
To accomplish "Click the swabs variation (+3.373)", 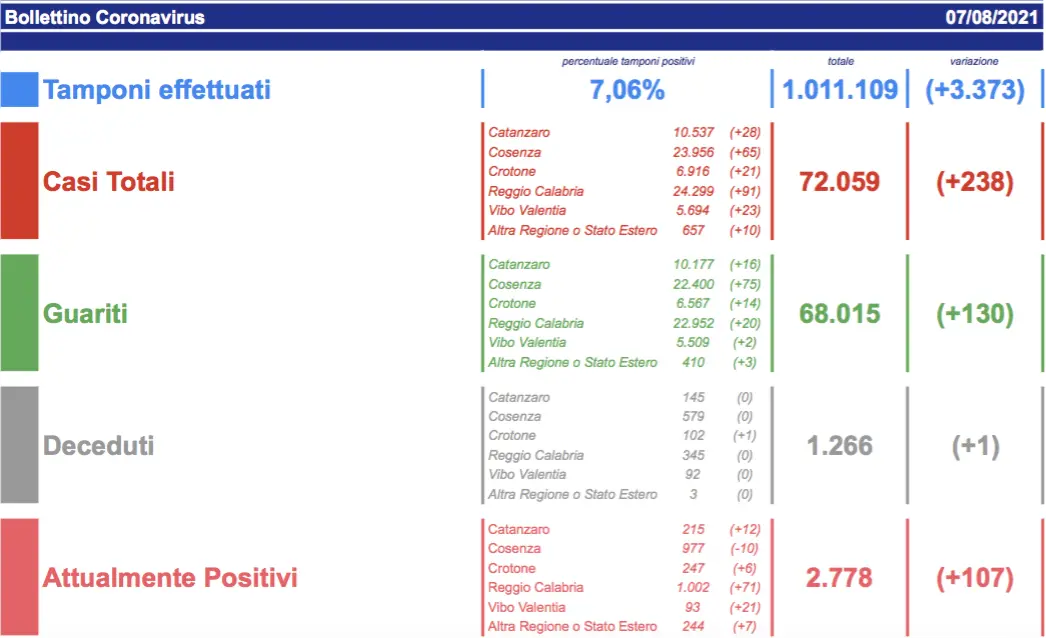I will pos(974,91).
